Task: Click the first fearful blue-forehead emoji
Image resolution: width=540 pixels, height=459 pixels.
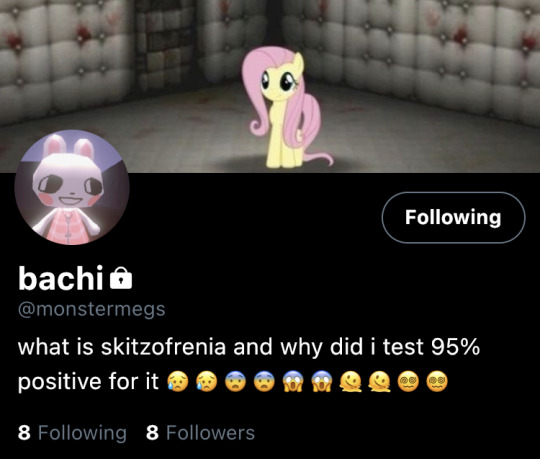Action: (x=236, y=382)
